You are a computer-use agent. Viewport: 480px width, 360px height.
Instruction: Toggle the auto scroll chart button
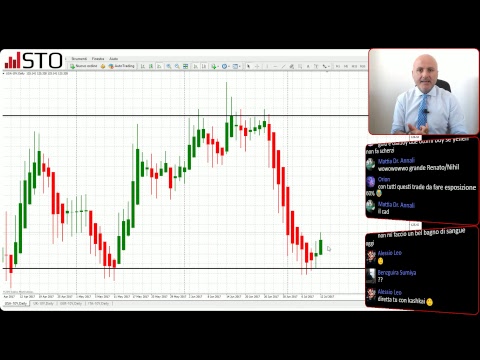point(196,66)
